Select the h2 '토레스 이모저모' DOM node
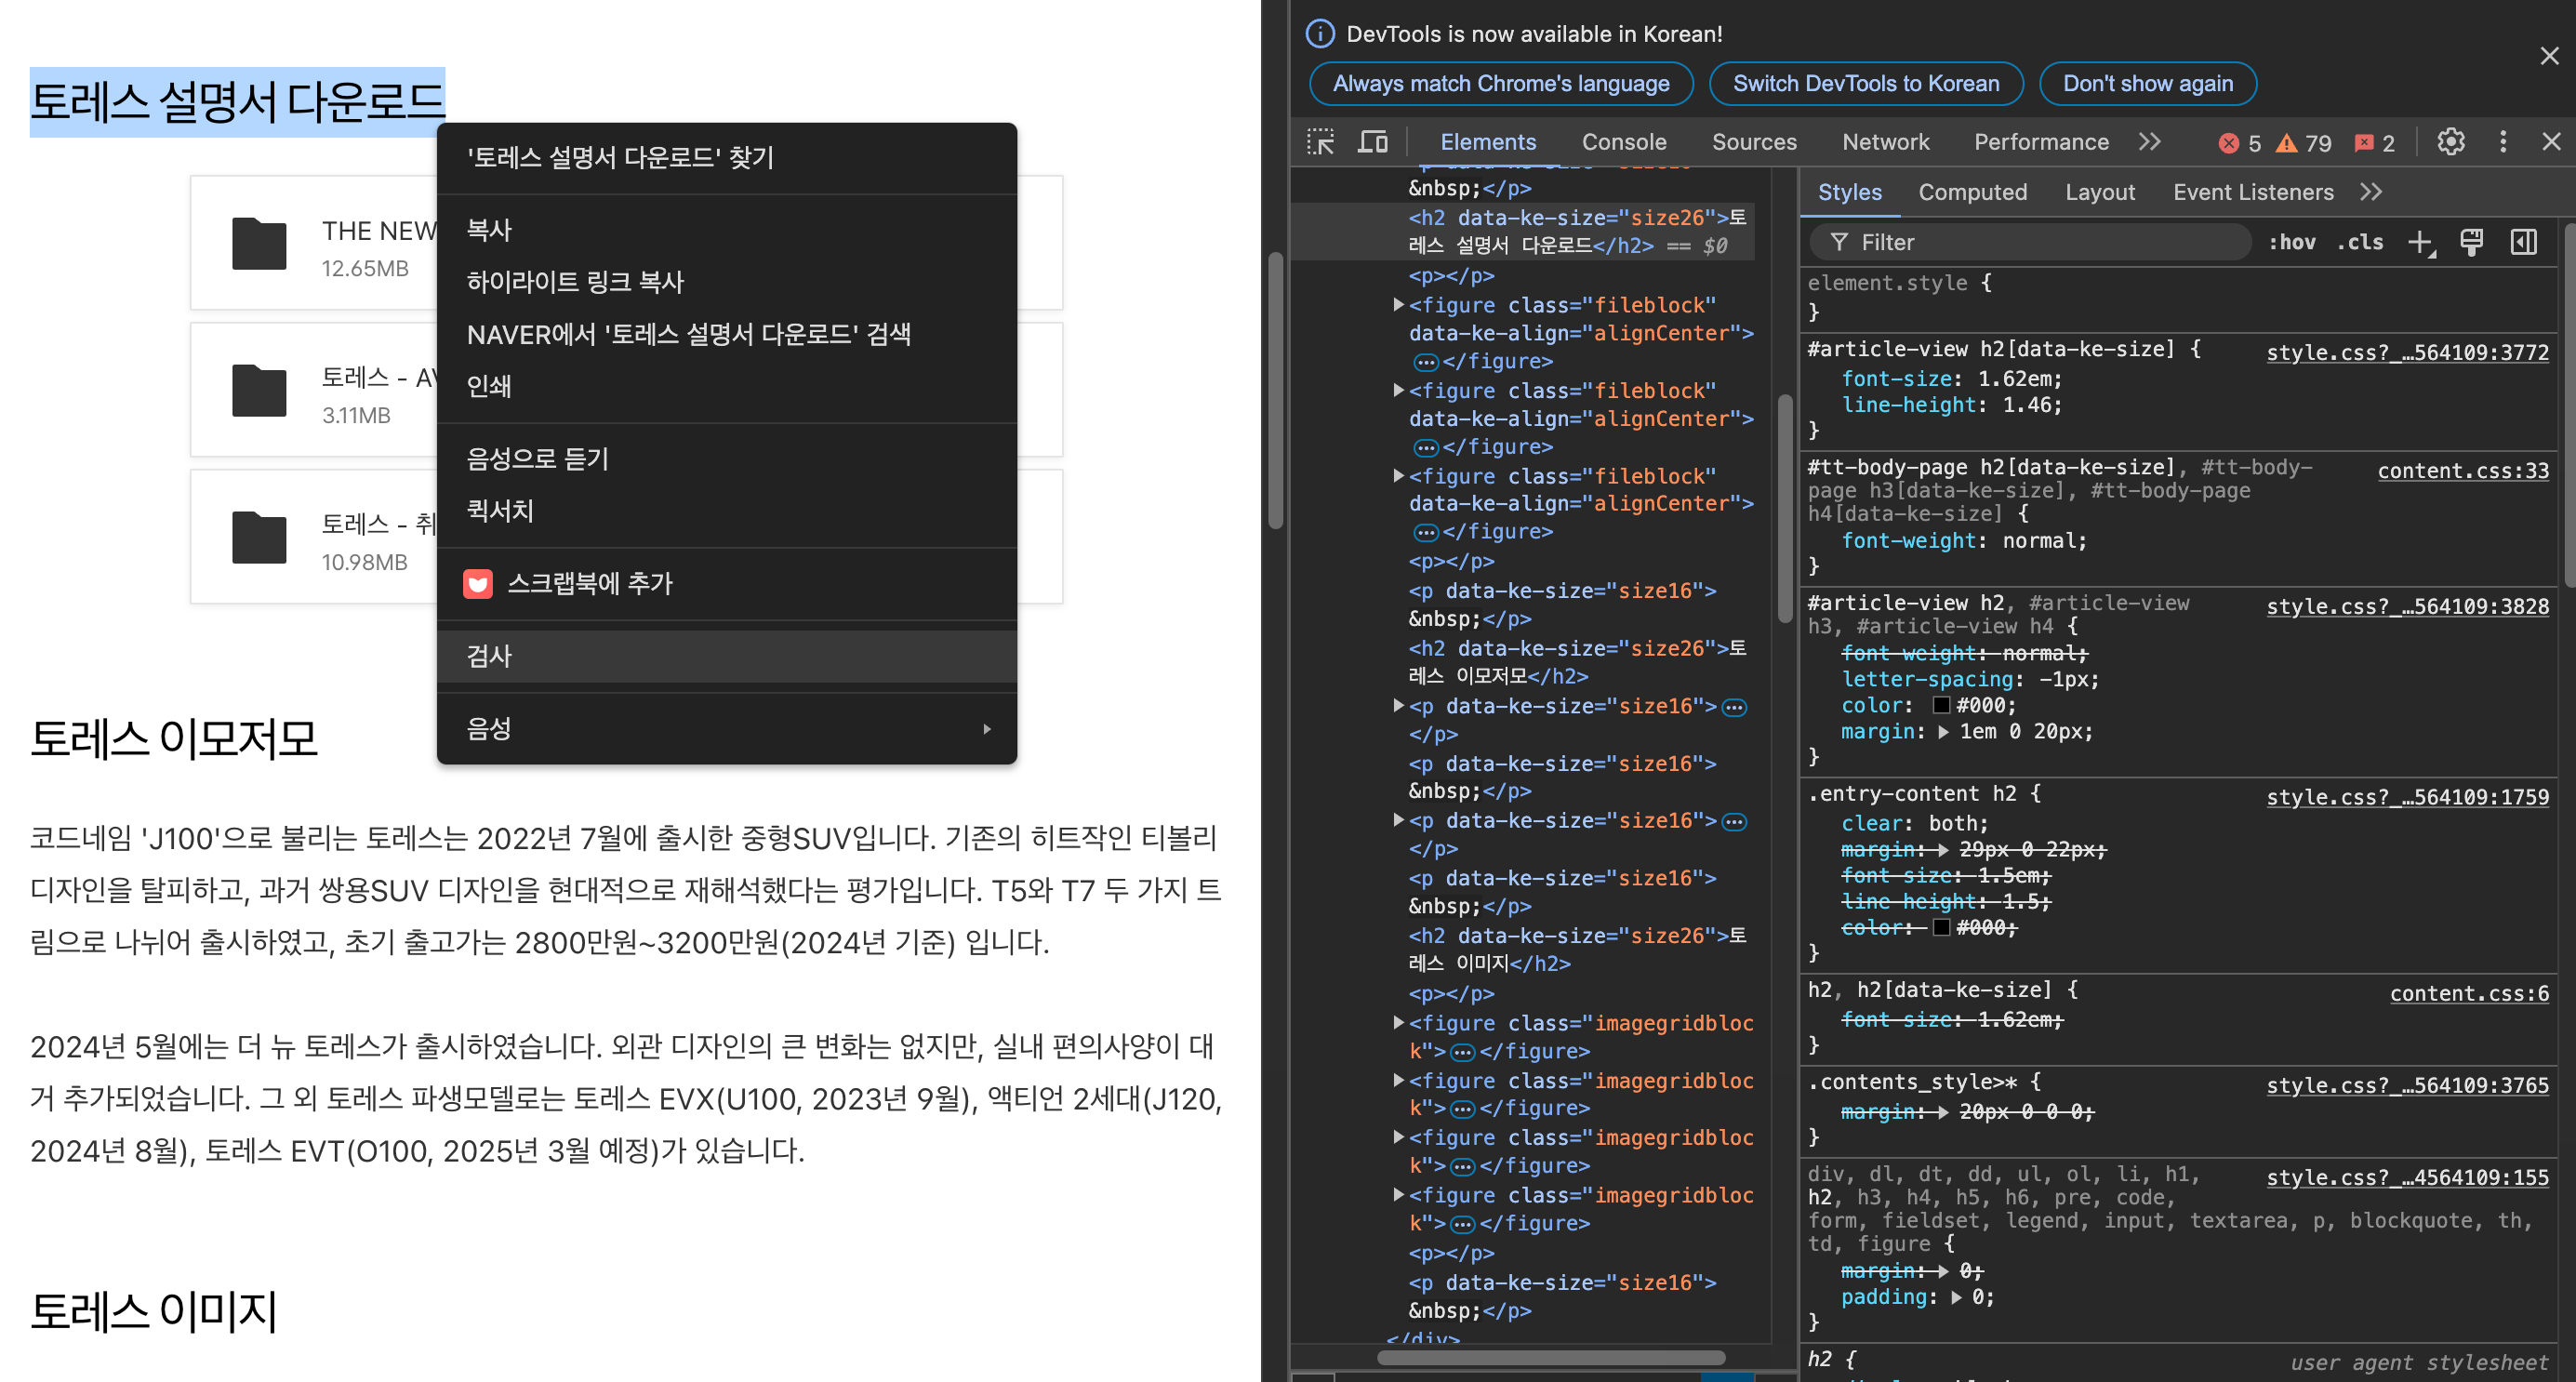 tap(1577, 662)
